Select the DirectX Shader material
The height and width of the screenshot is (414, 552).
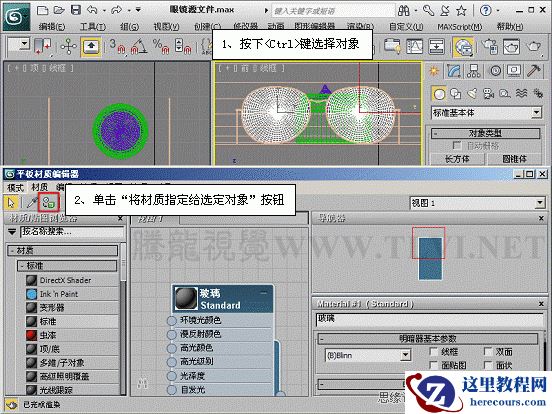(x=65, y=280)
